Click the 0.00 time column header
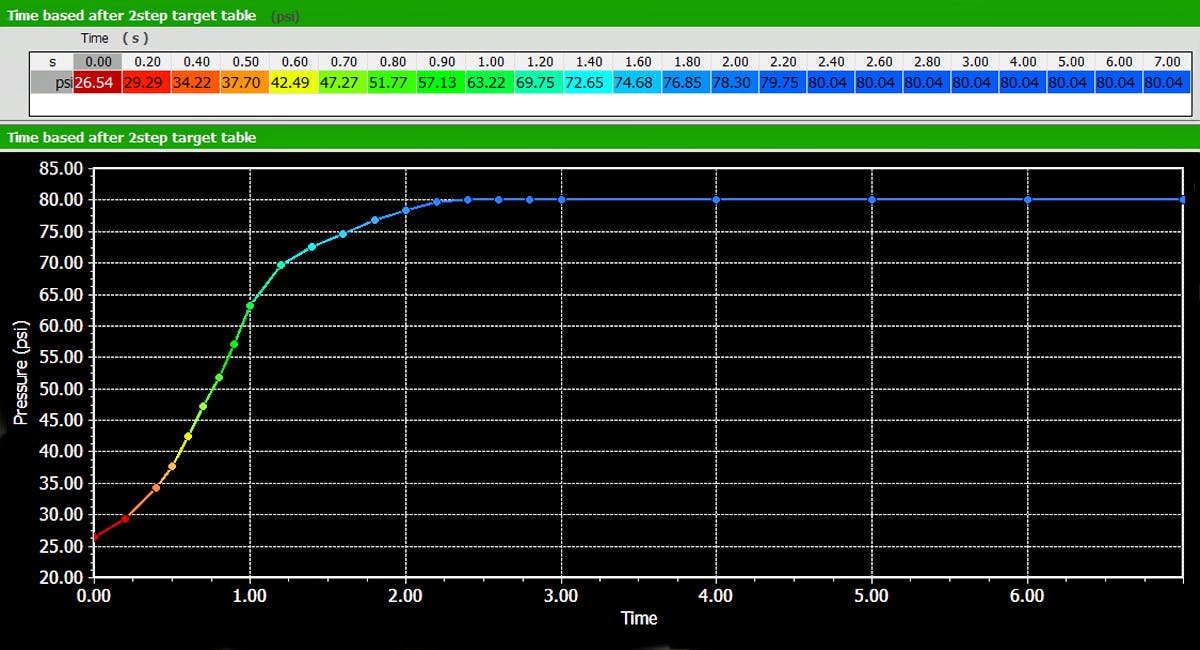The image size is (1200, 650). coord(97,62)
